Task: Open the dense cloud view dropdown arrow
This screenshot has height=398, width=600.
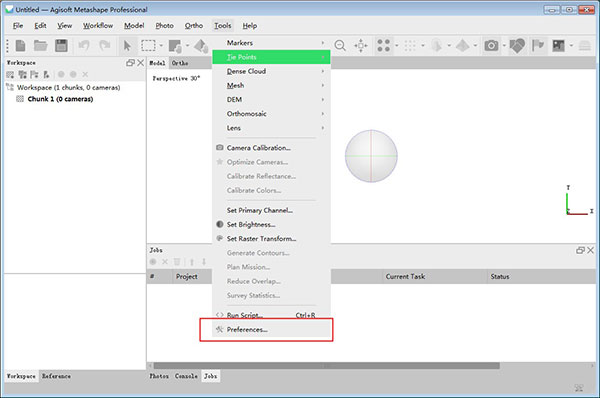Action: point(423,46)
